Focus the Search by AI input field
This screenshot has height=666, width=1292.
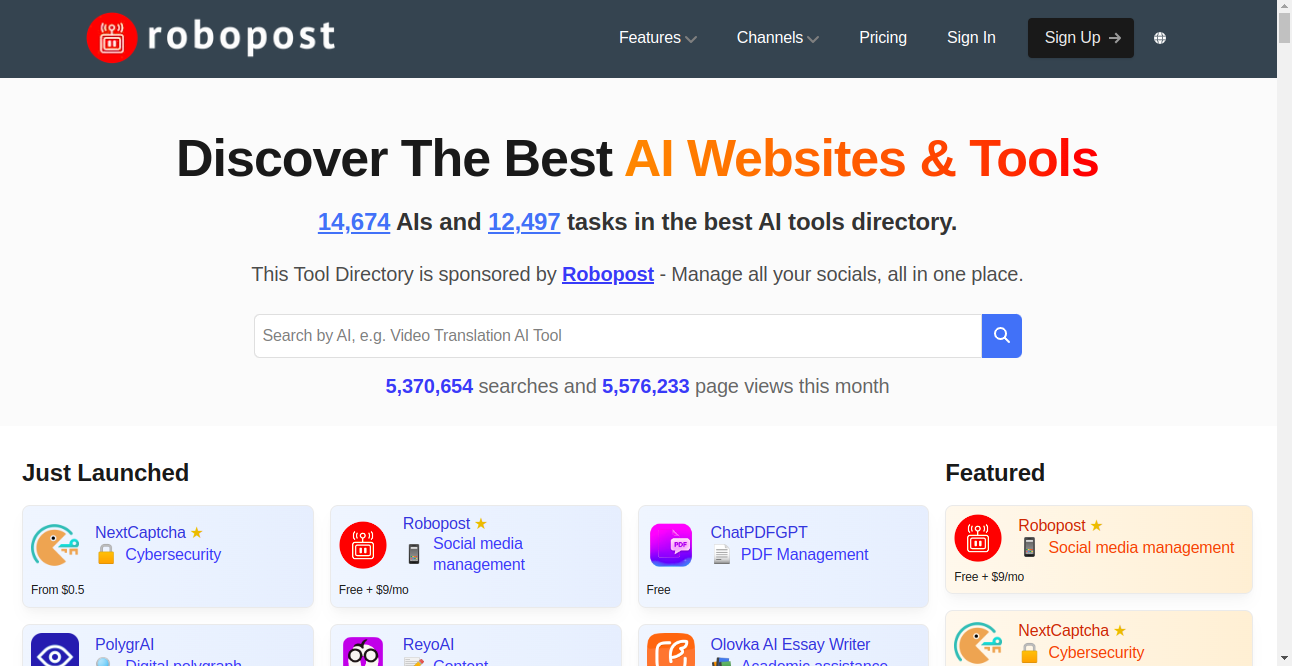618,336
